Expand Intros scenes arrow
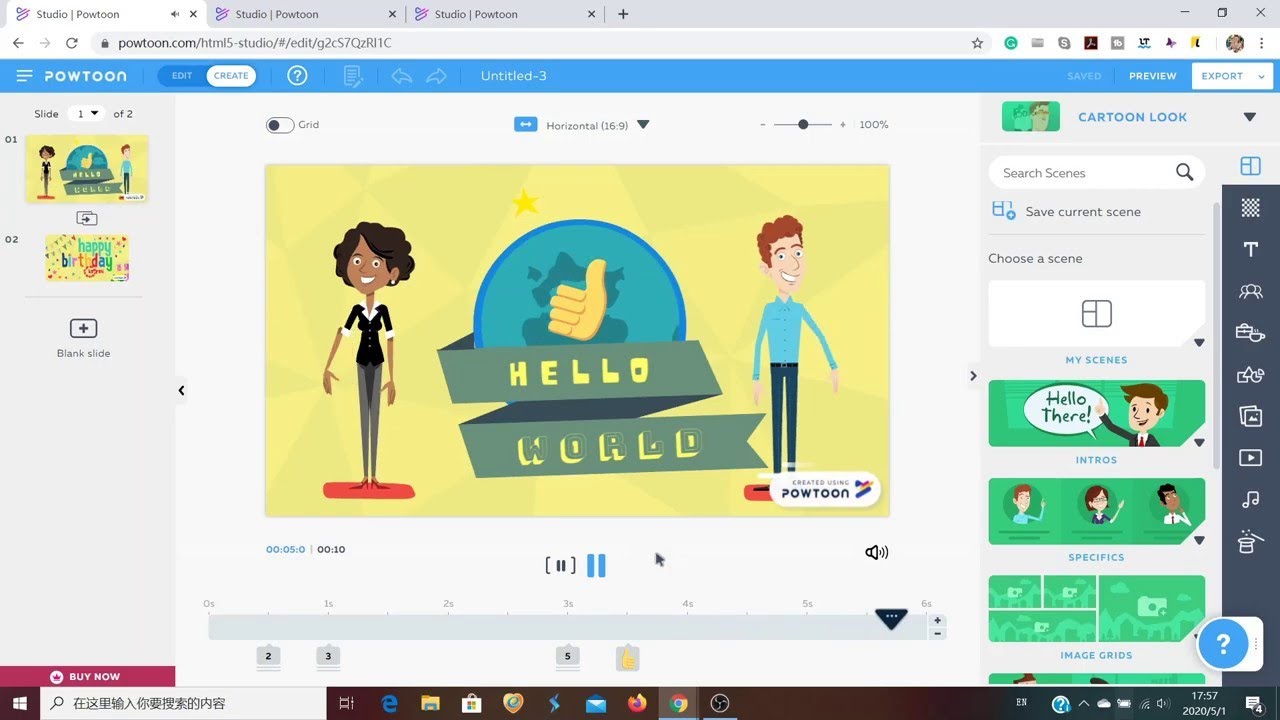This screenshot has height=720, width=1280. click(x=1199, y=442)
